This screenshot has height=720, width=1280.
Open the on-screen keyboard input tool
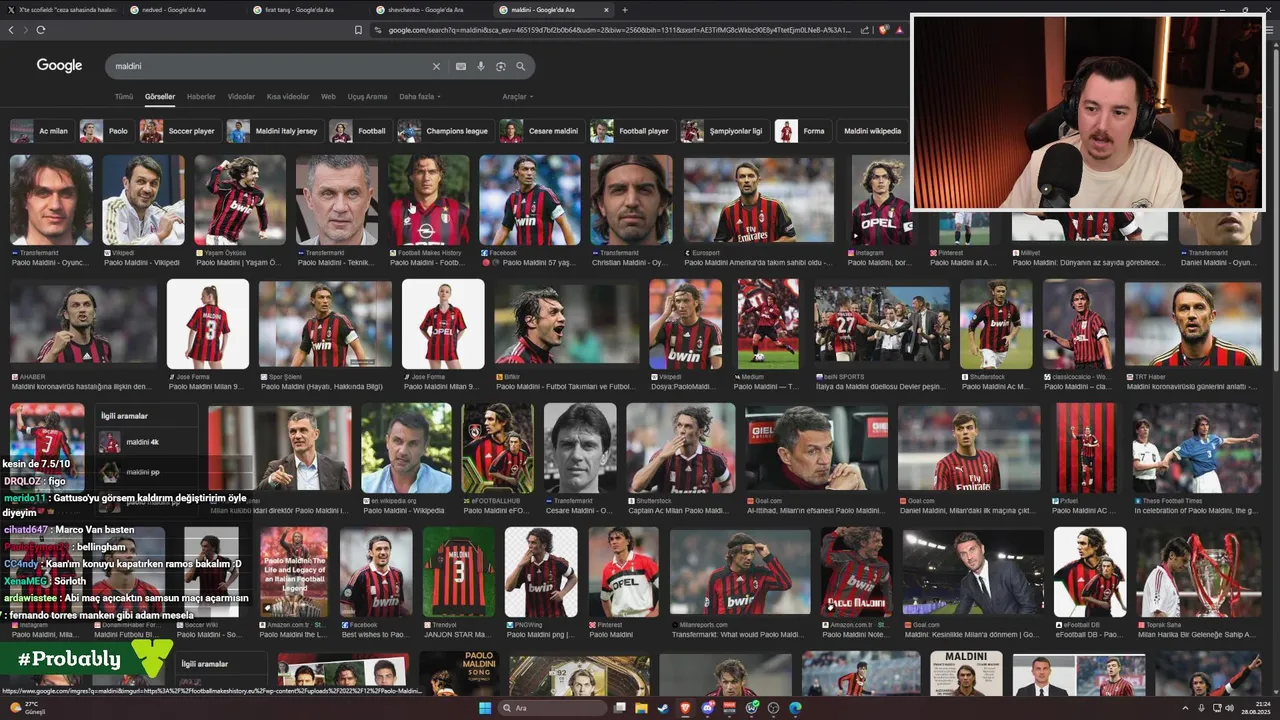pos(461,66)
